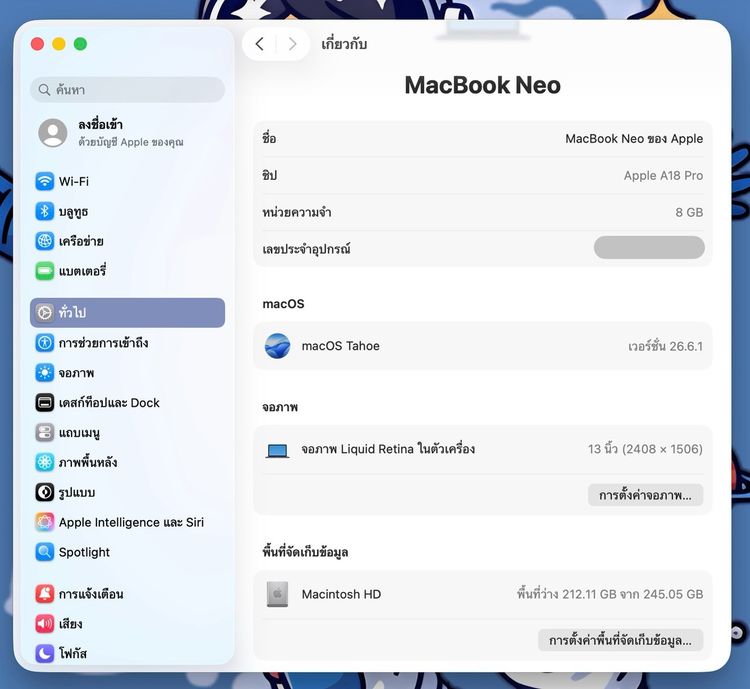Click the blurred serial number field

click(649, 247)
